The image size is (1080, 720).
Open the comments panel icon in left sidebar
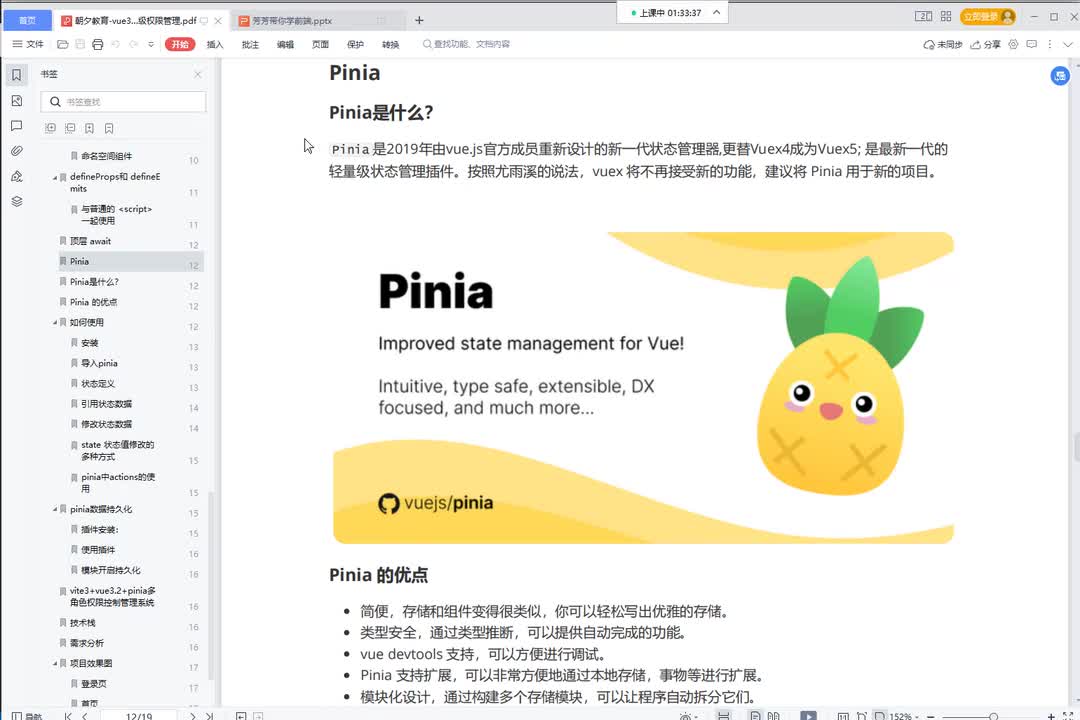click(x=17, y=125)
